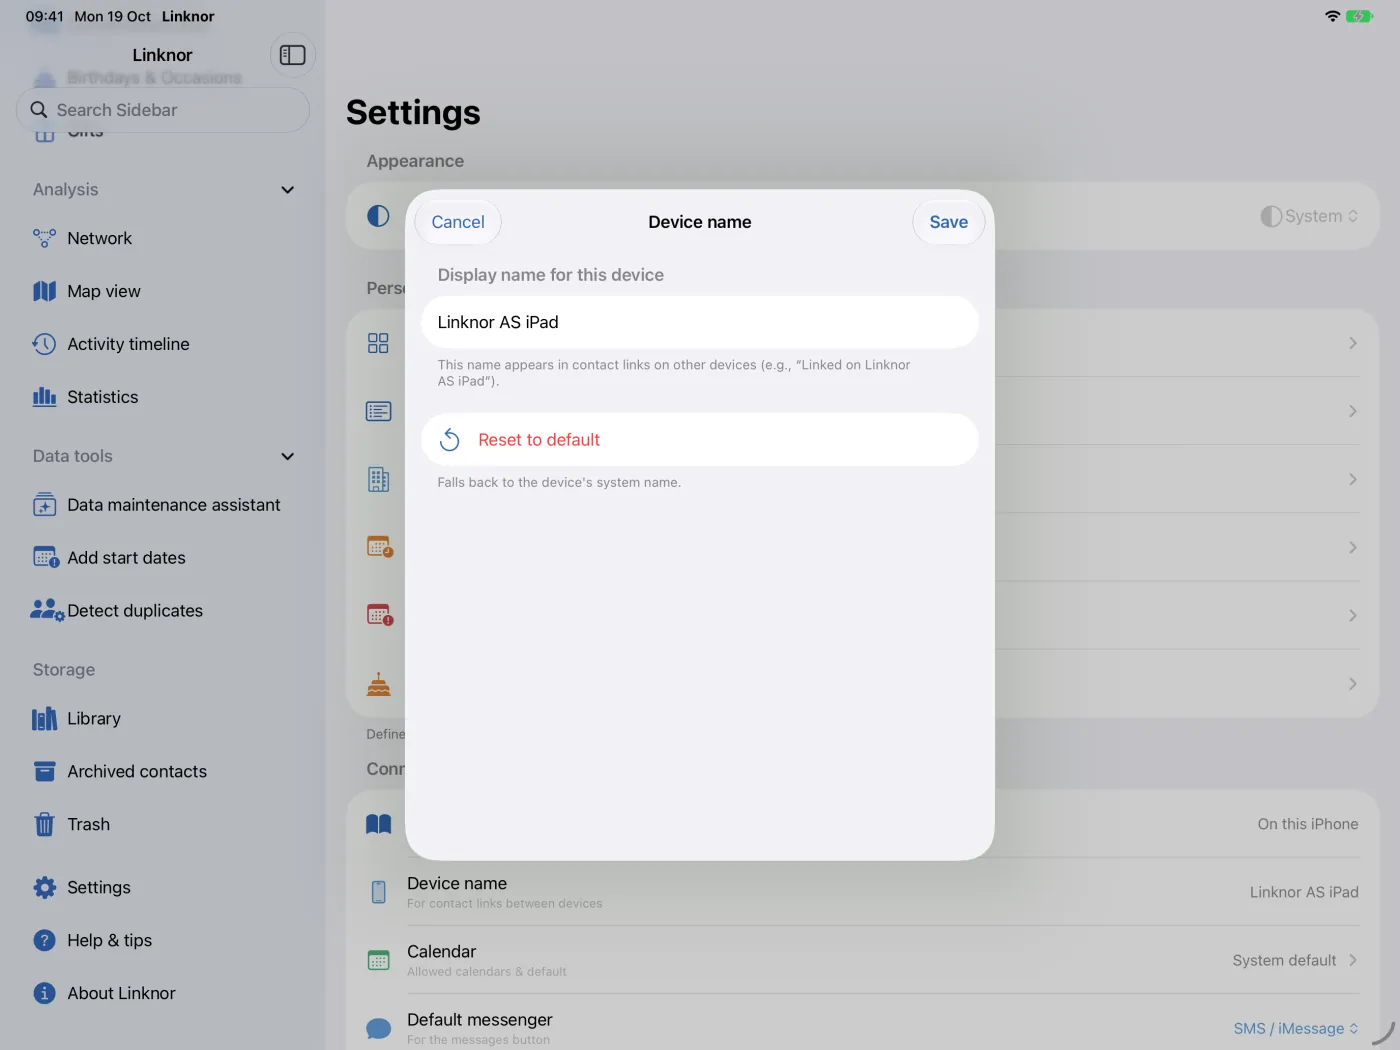Select Archived contacts label

[x=137, y=772]
